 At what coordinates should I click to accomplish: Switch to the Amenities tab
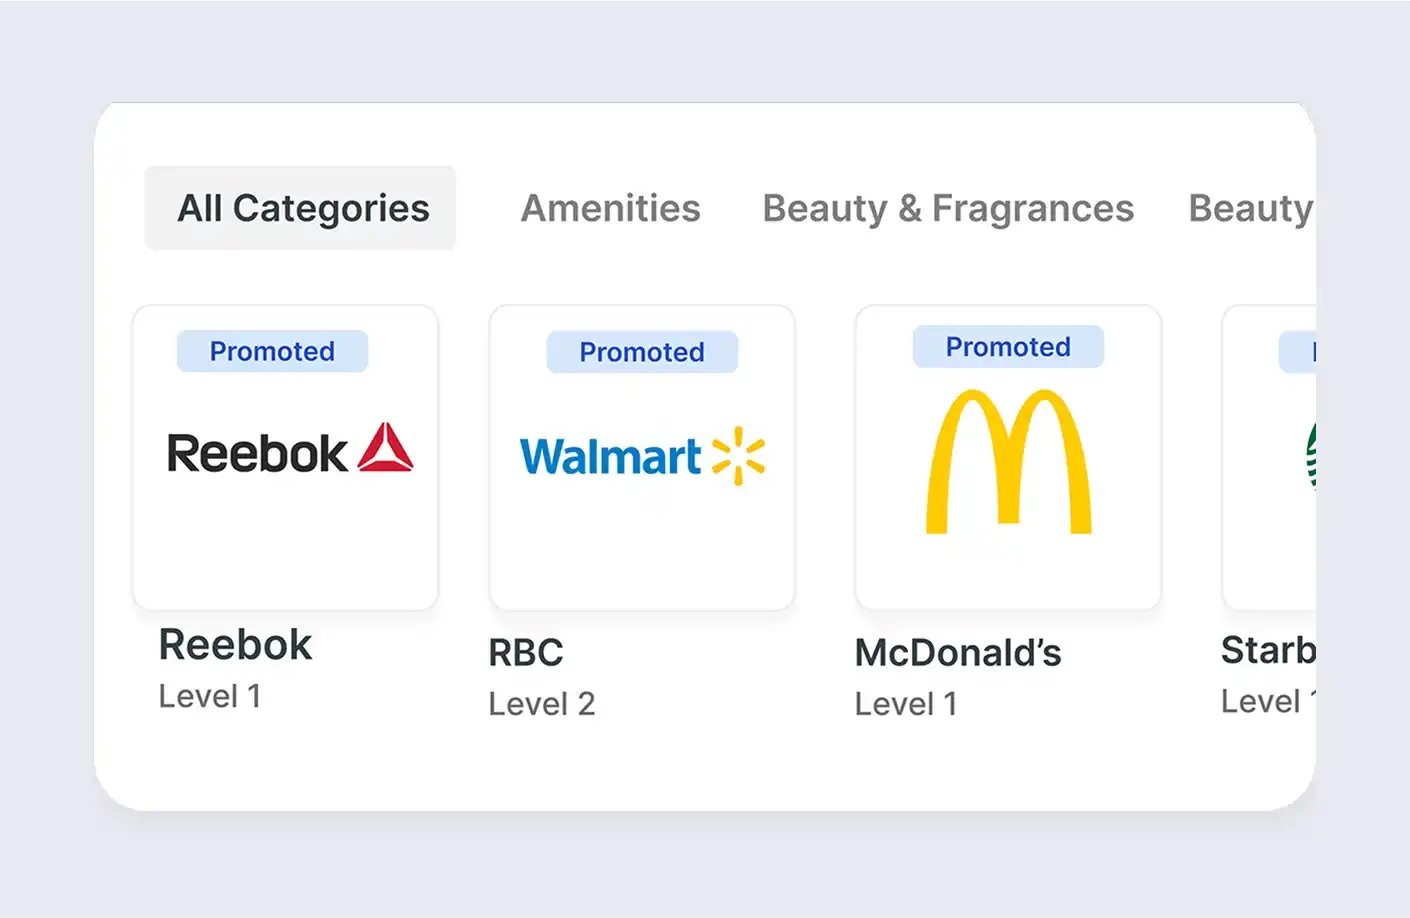610,208
